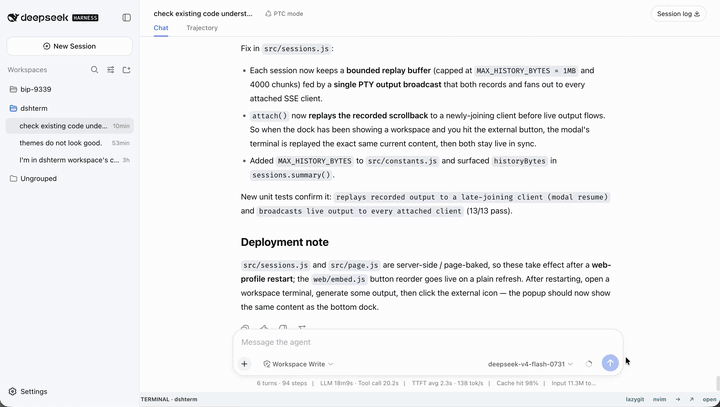720x407 pixels.
Task: Click the '6 turns · 94 steps' stat
Action: pos(281,383)
